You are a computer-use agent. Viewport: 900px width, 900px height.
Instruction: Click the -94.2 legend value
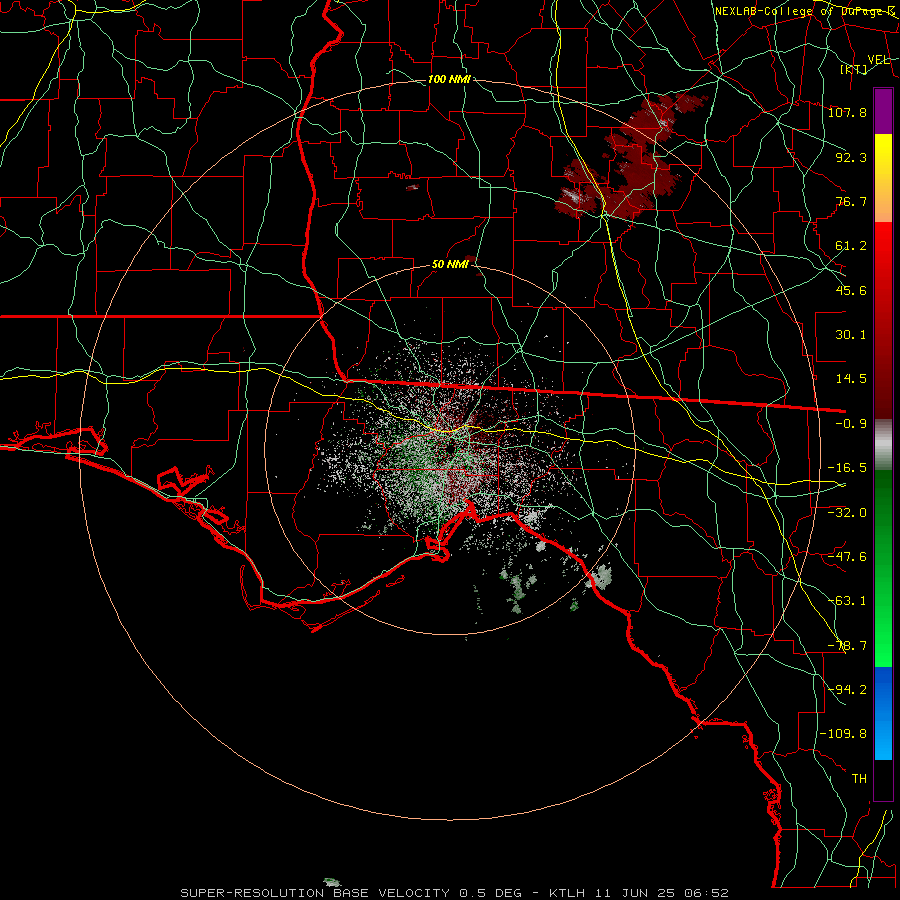[847, 689]
